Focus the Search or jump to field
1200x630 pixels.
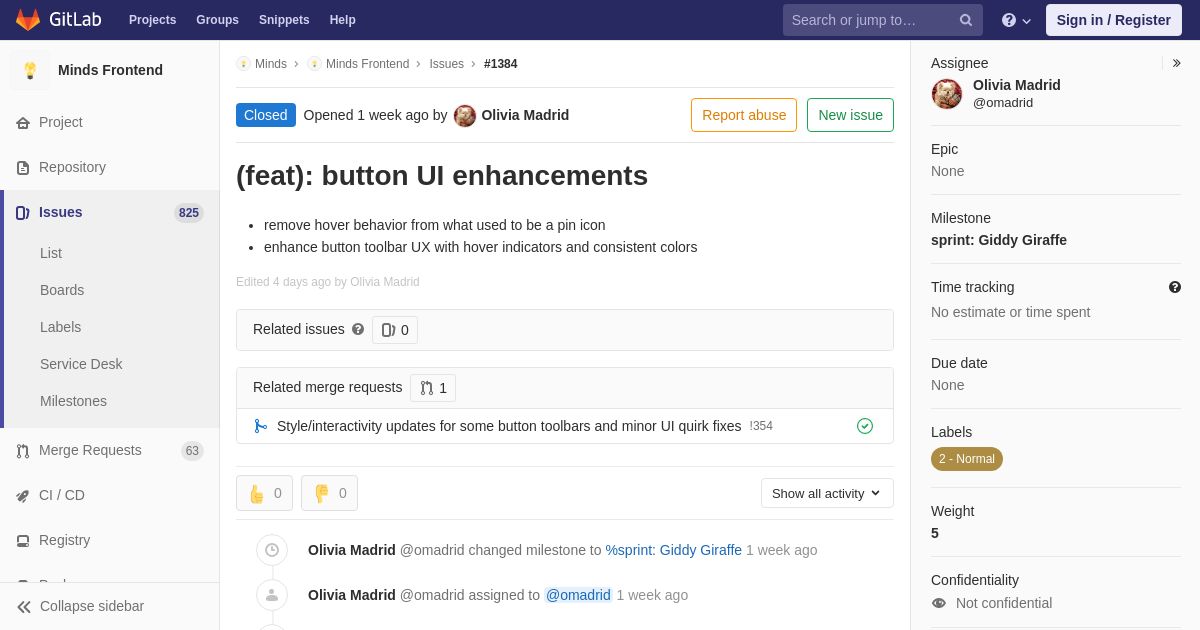click(870, 20)
